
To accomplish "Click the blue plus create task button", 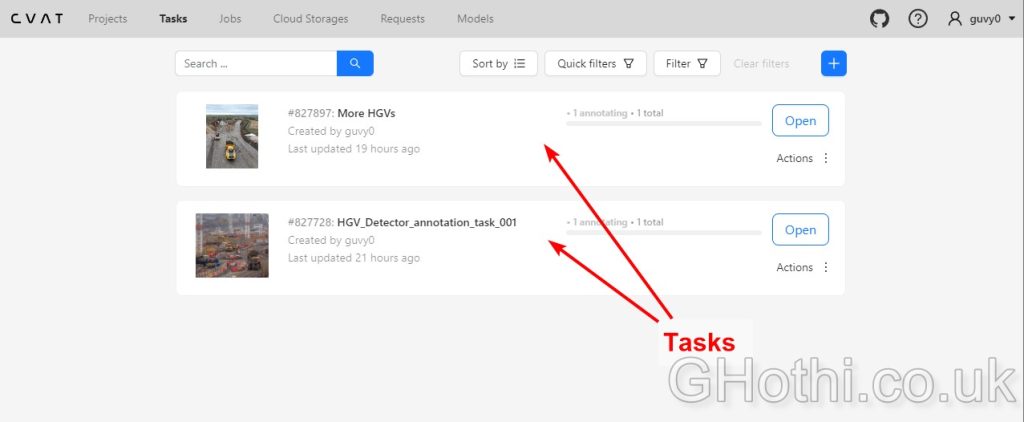I will (x=834, y=64).
